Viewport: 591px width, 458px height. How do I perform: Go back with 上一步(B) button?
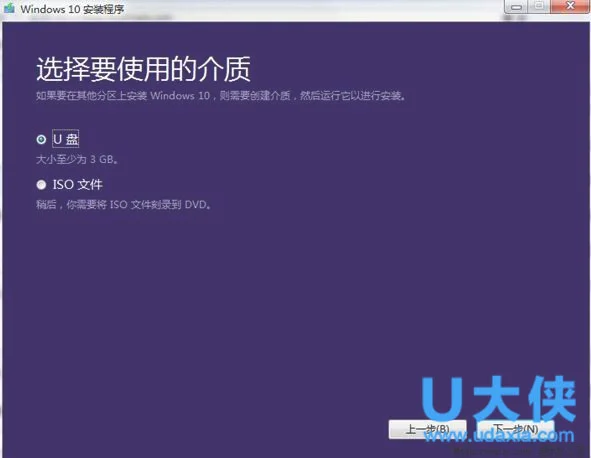[427, 429]
